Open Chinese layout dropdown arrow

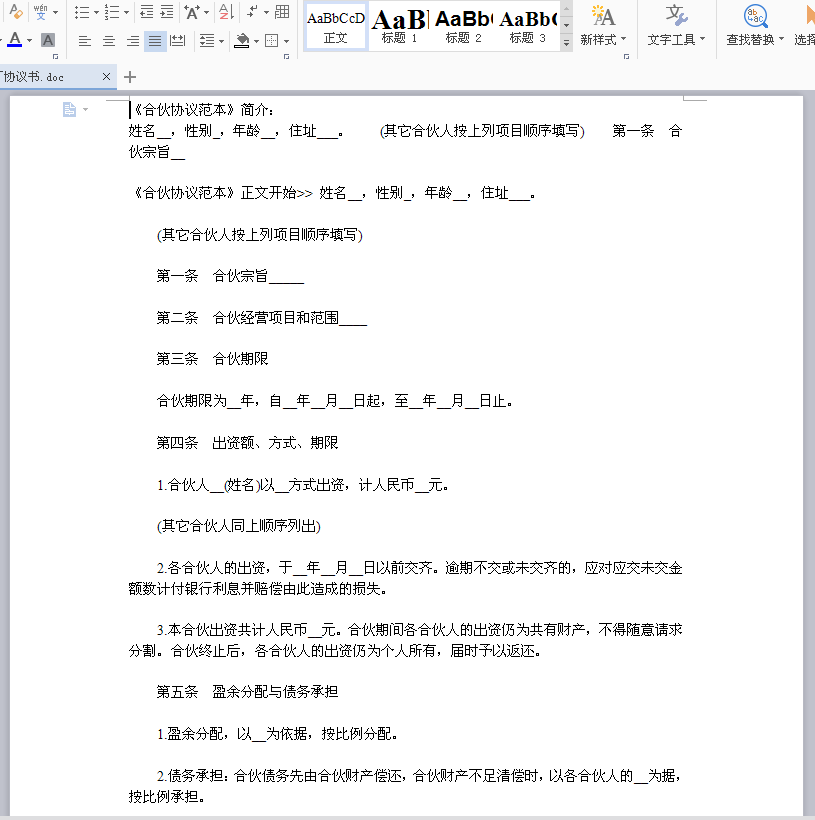tap(207, 13)
